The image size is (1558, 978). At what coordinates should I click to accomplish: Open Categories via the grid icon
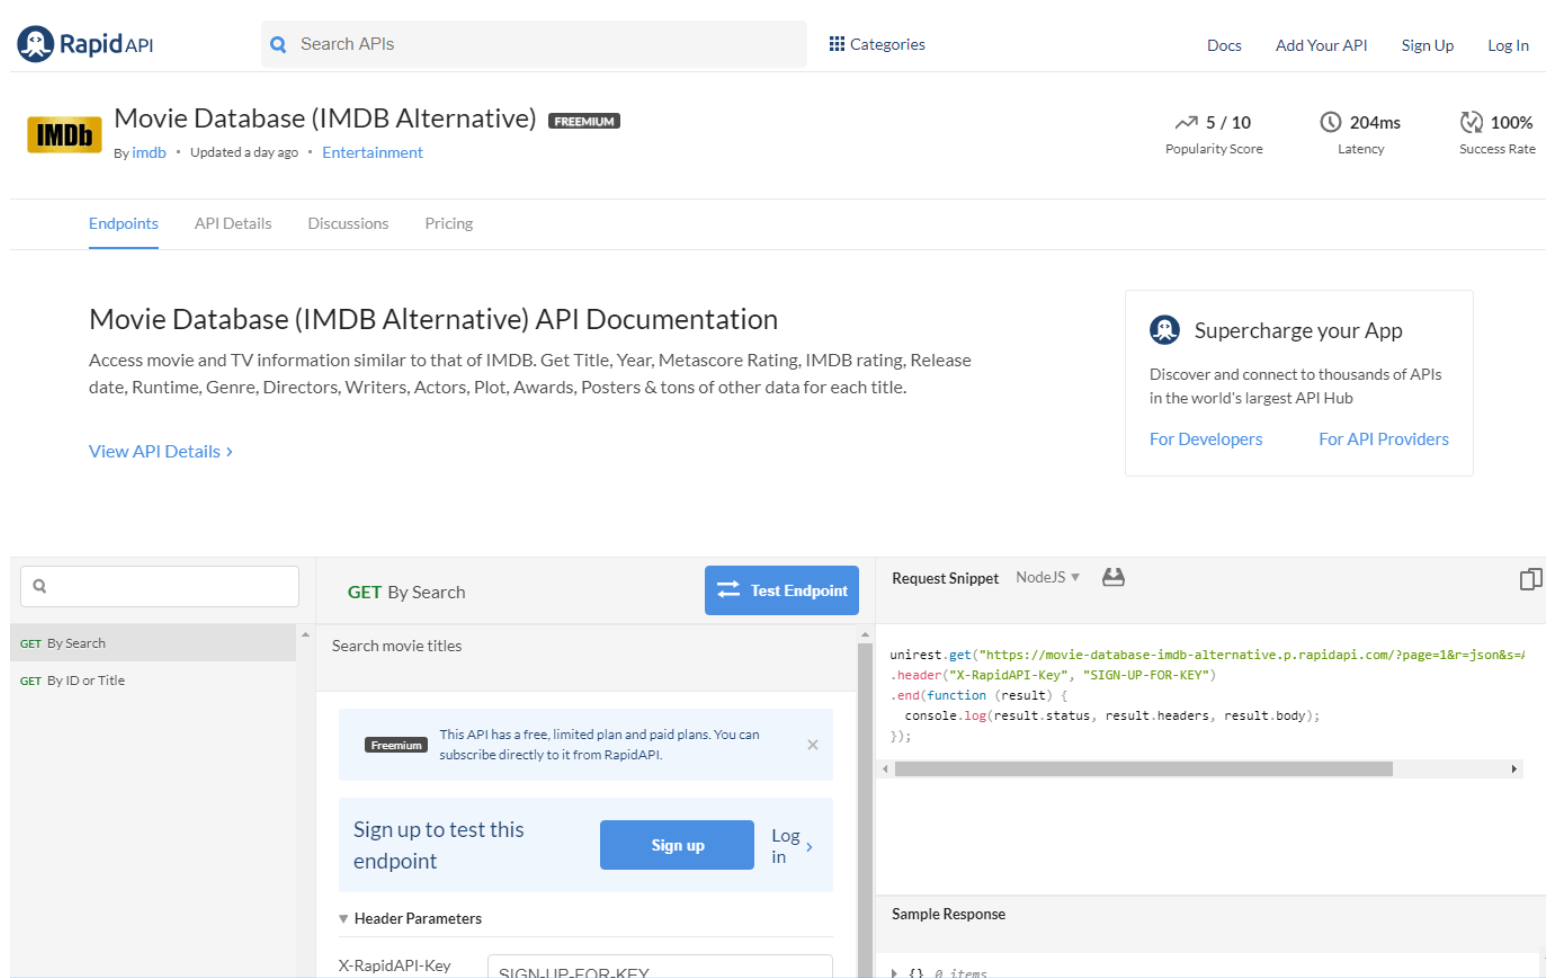(837, 43)
